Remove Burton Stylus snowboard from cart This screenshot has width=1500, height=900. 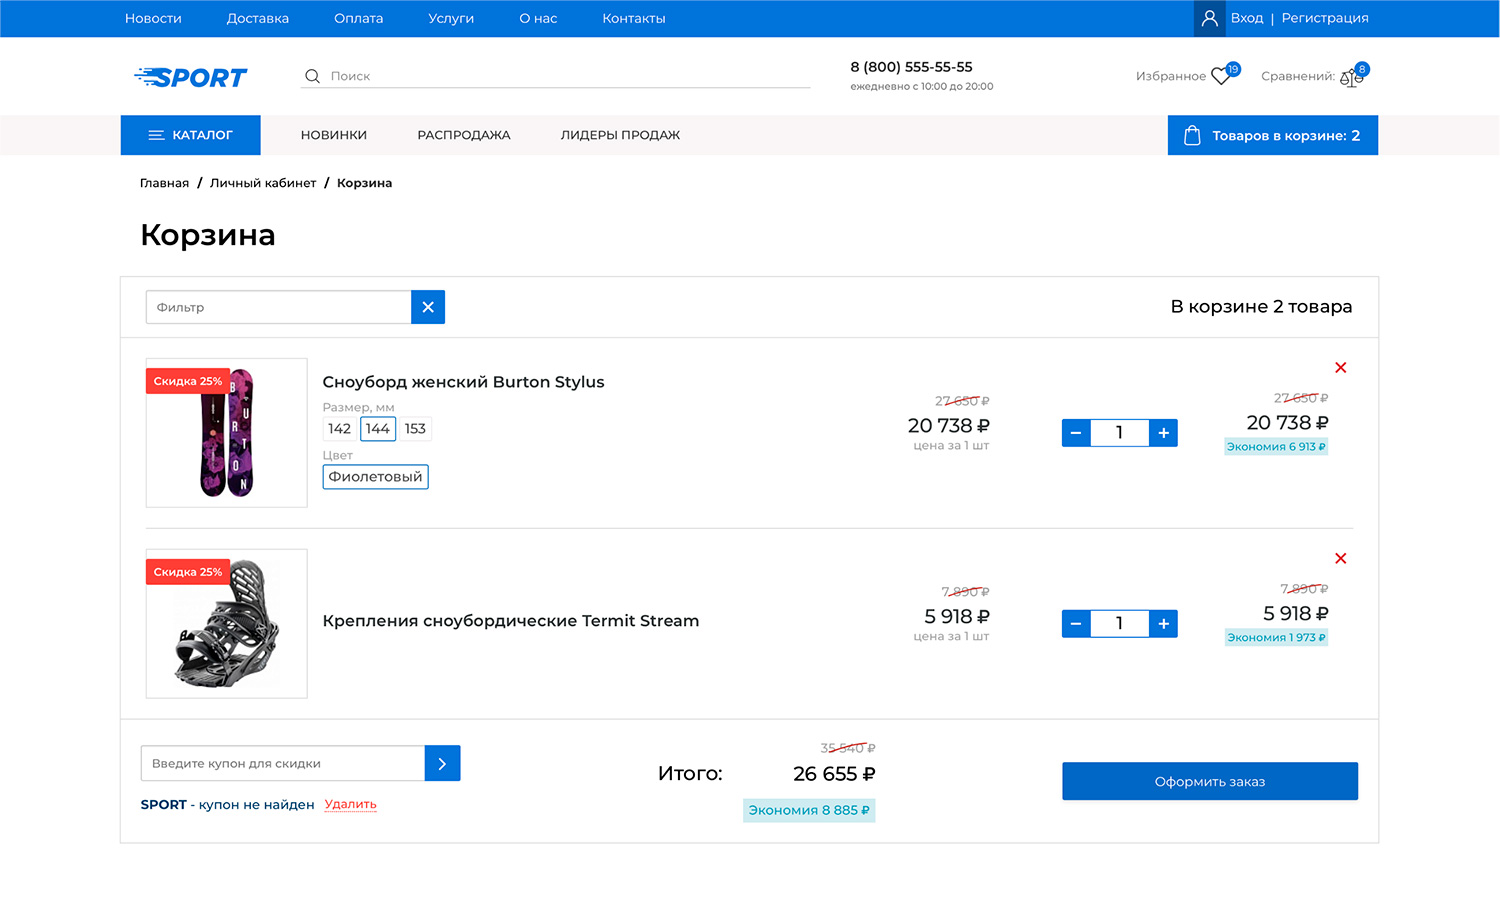1340,368
